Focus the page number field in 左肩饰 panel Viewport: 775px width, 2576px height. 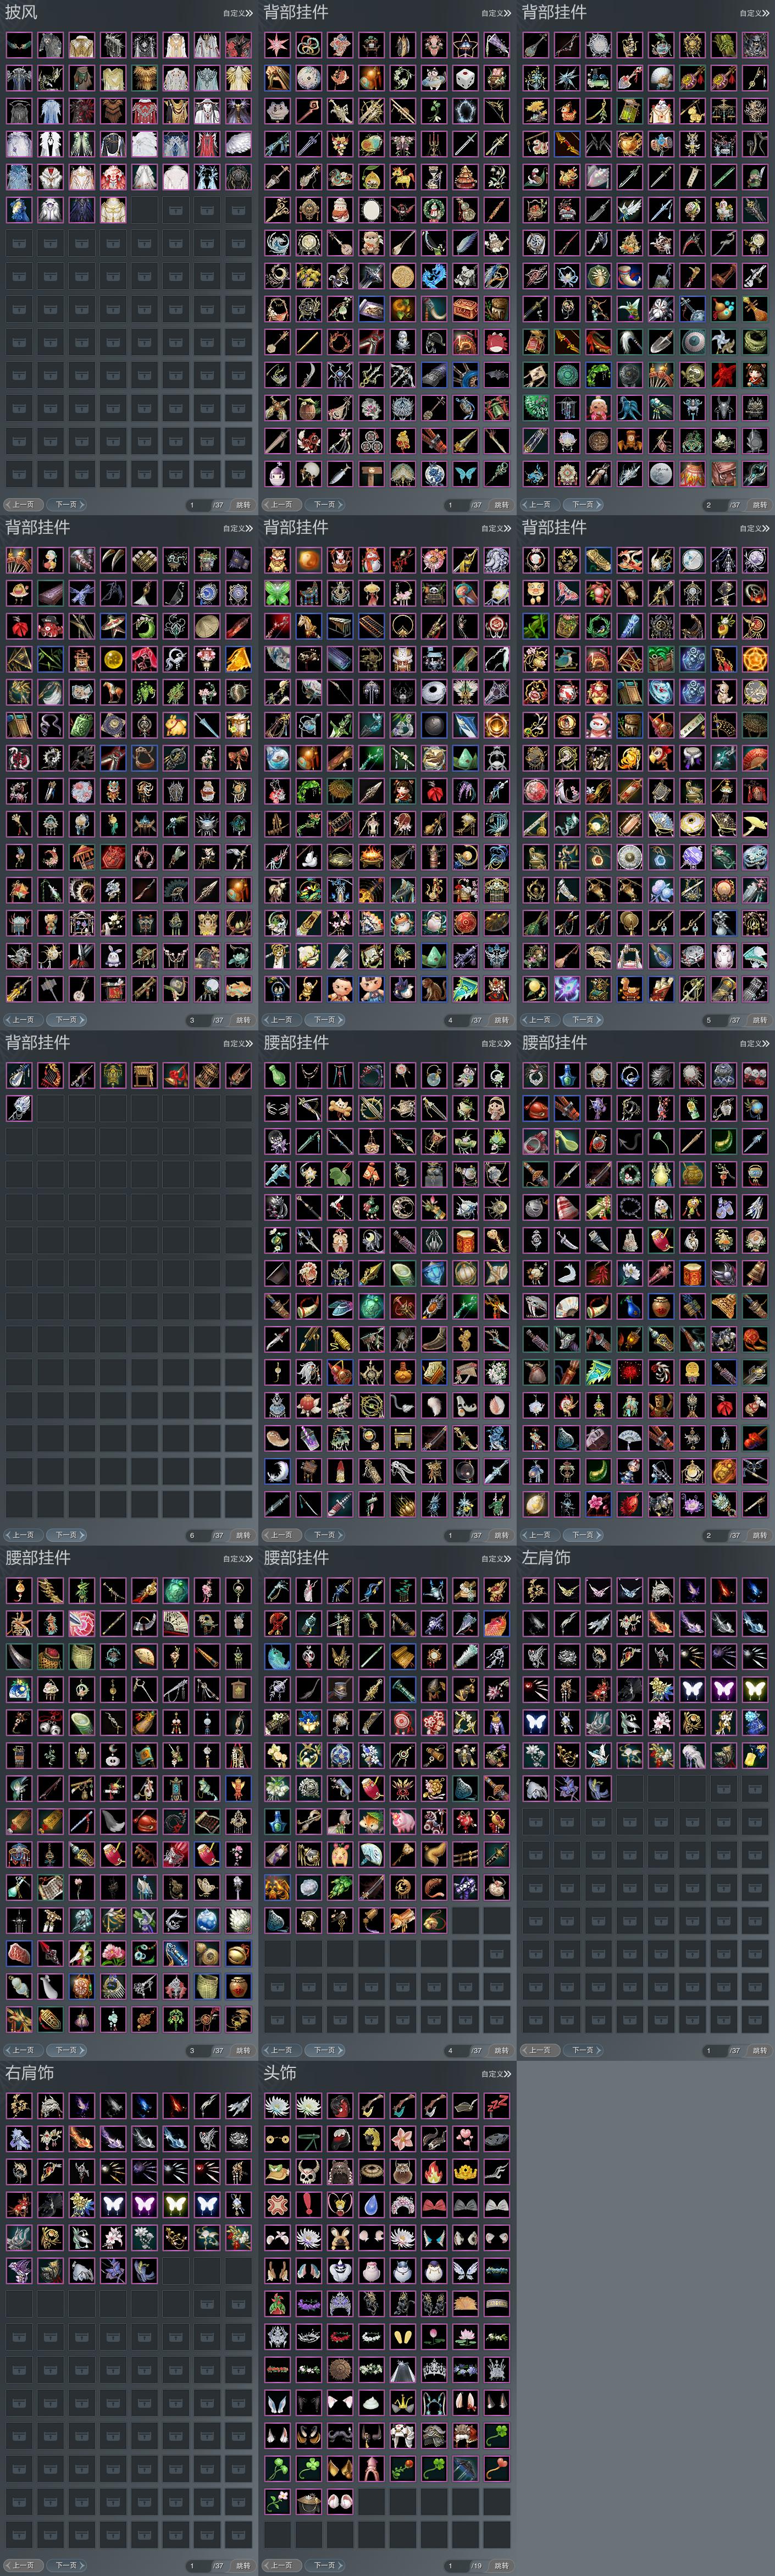tap(715, 2050)
